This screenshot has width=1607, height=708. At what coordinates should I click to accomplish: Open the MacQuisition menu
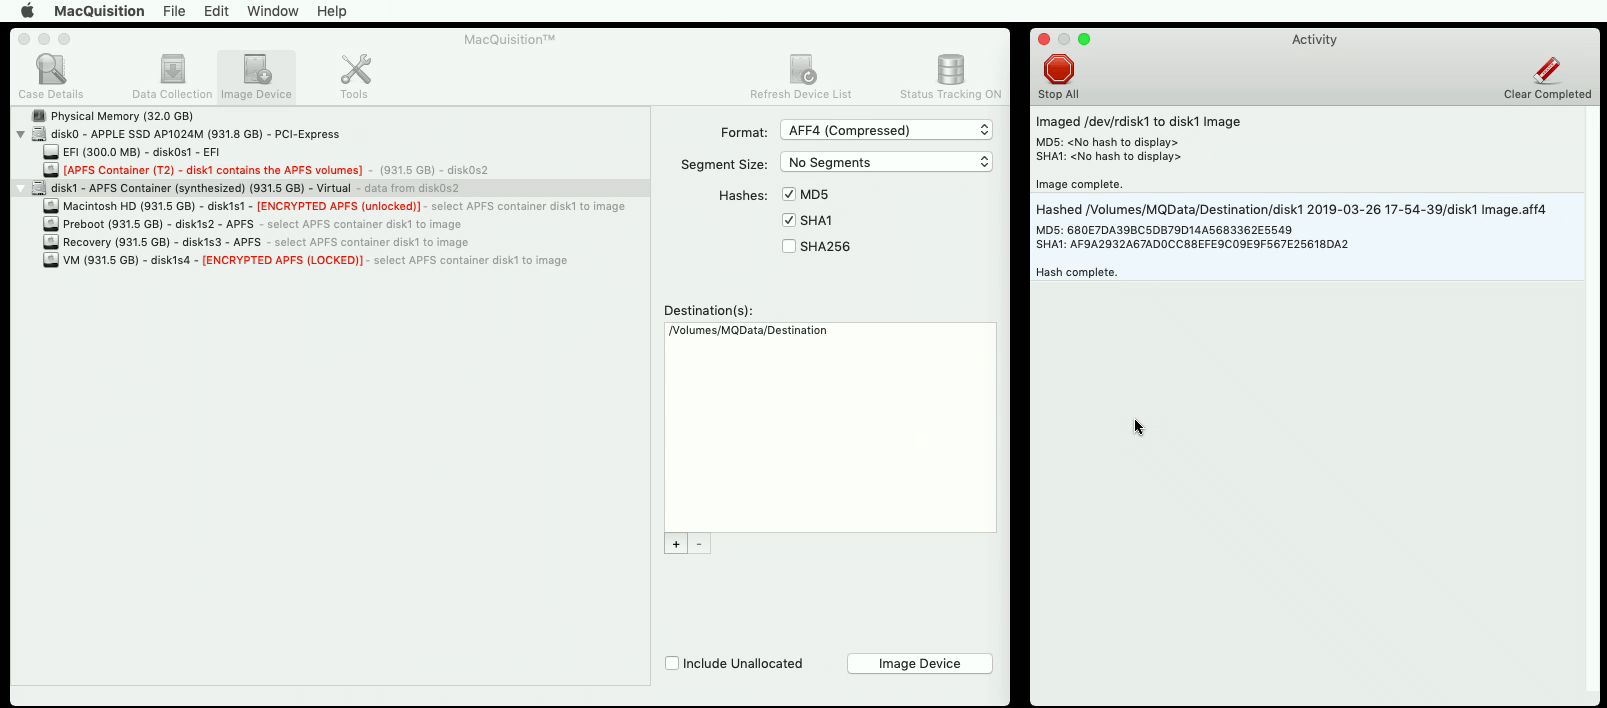[x=99, y=11]
